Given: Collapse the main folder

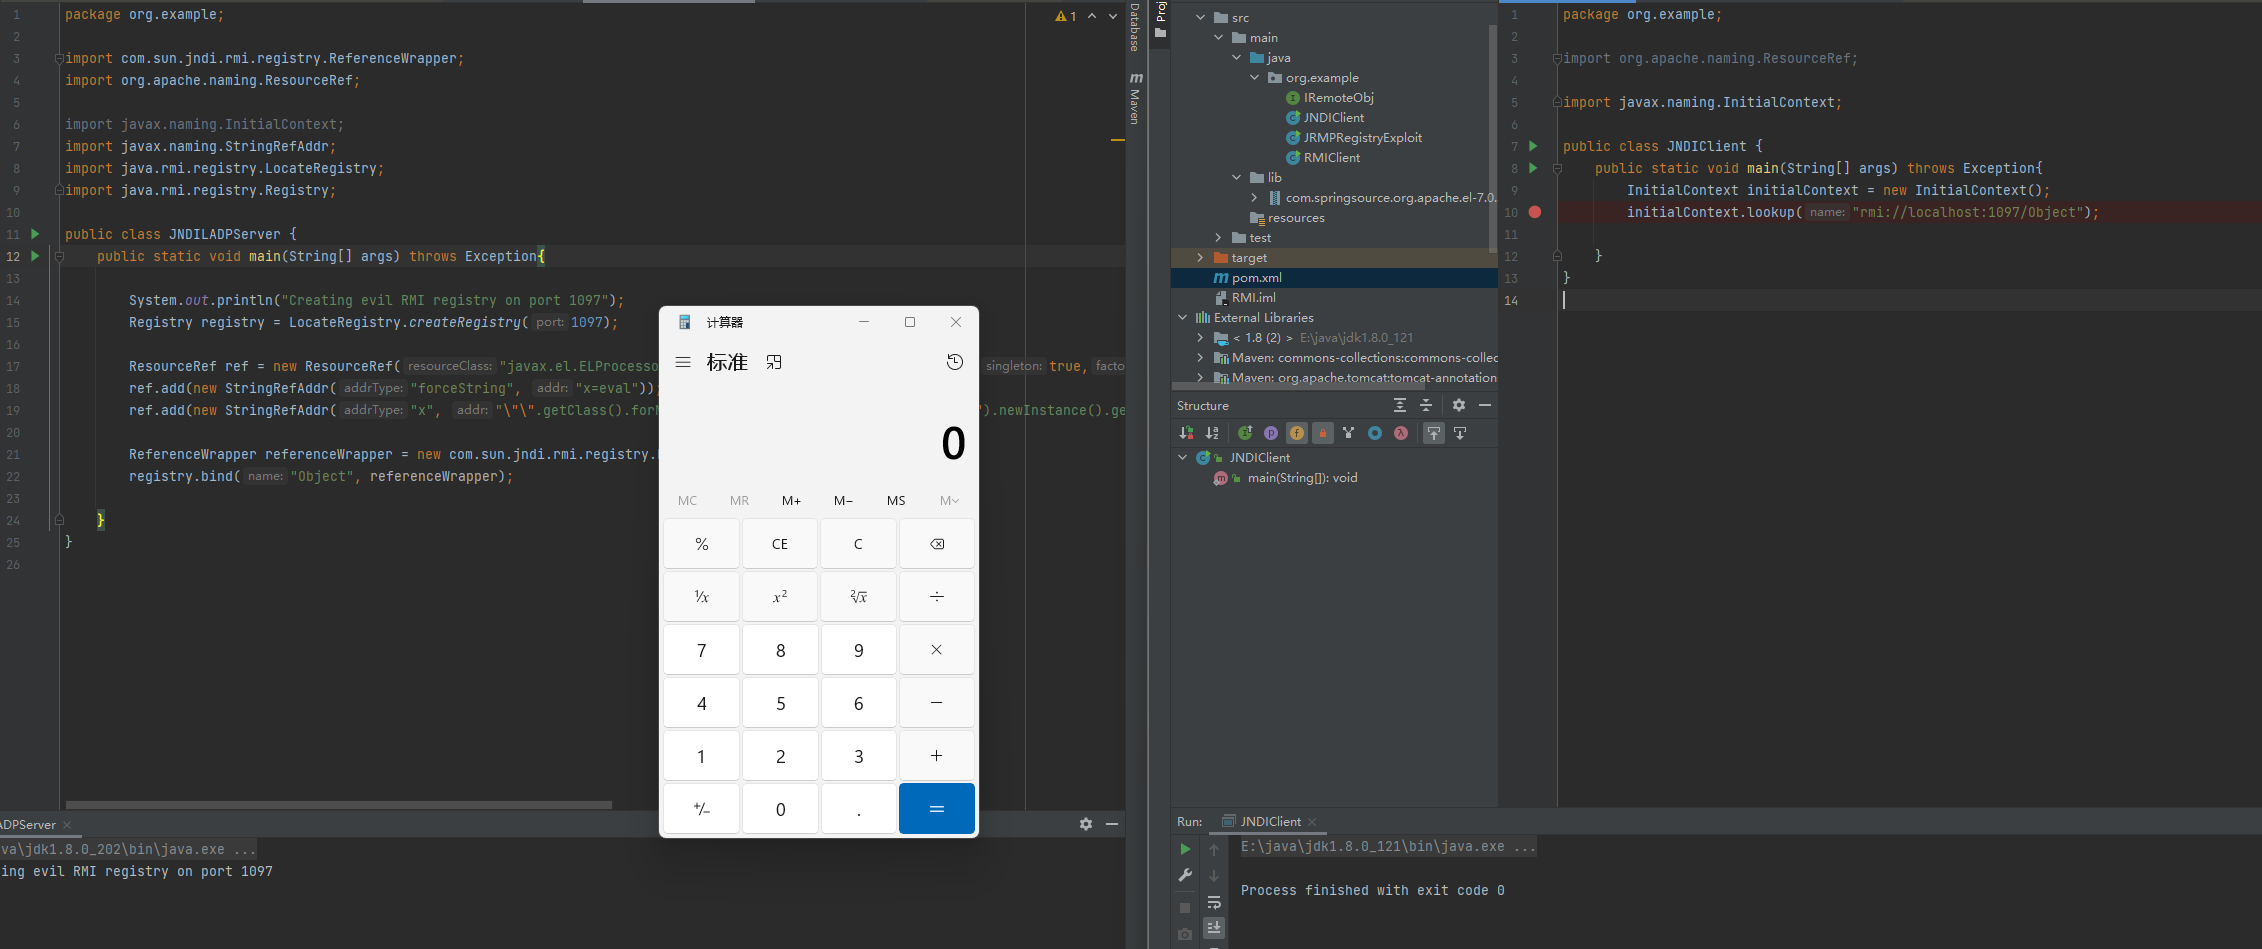Looking at the screenshot, I should pos(1219,37).
